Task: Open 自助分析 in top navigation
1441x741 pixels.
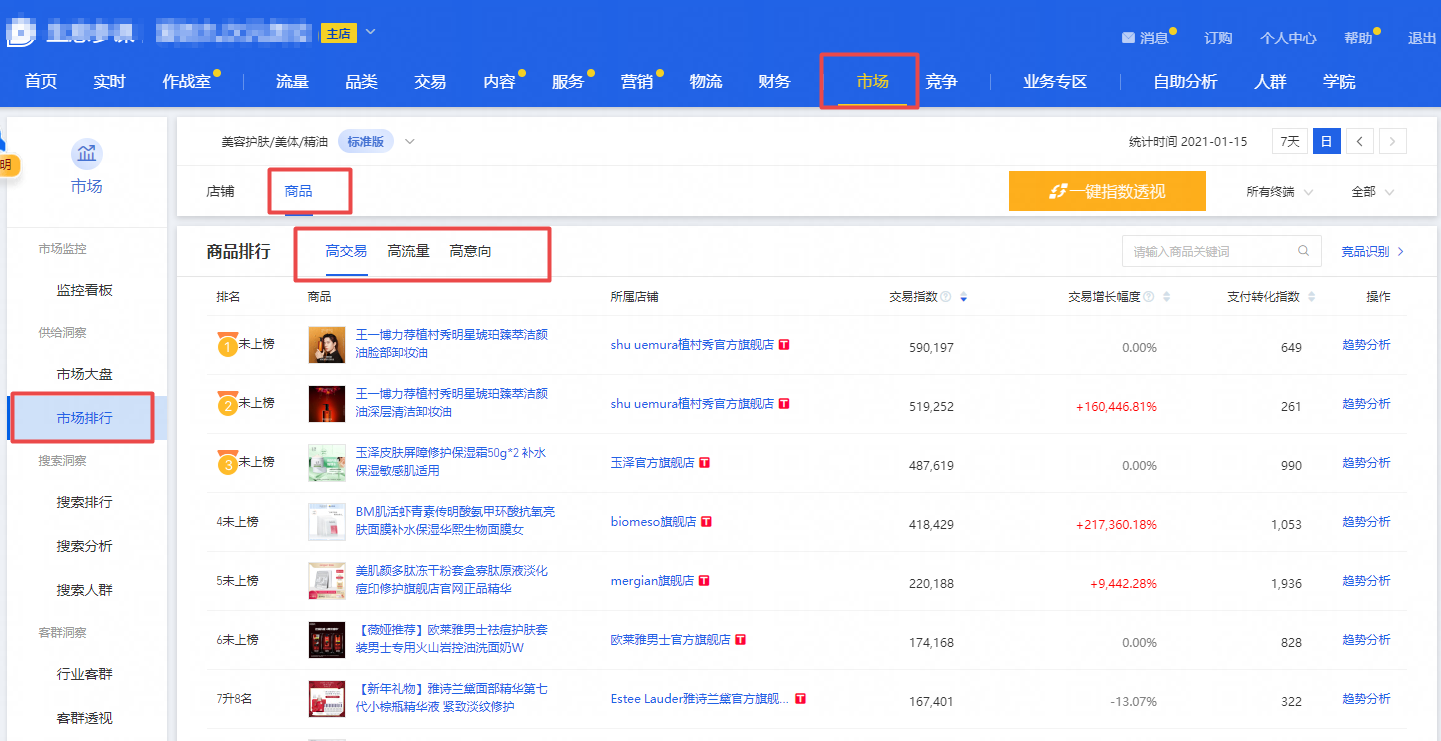Action: 1185,82
